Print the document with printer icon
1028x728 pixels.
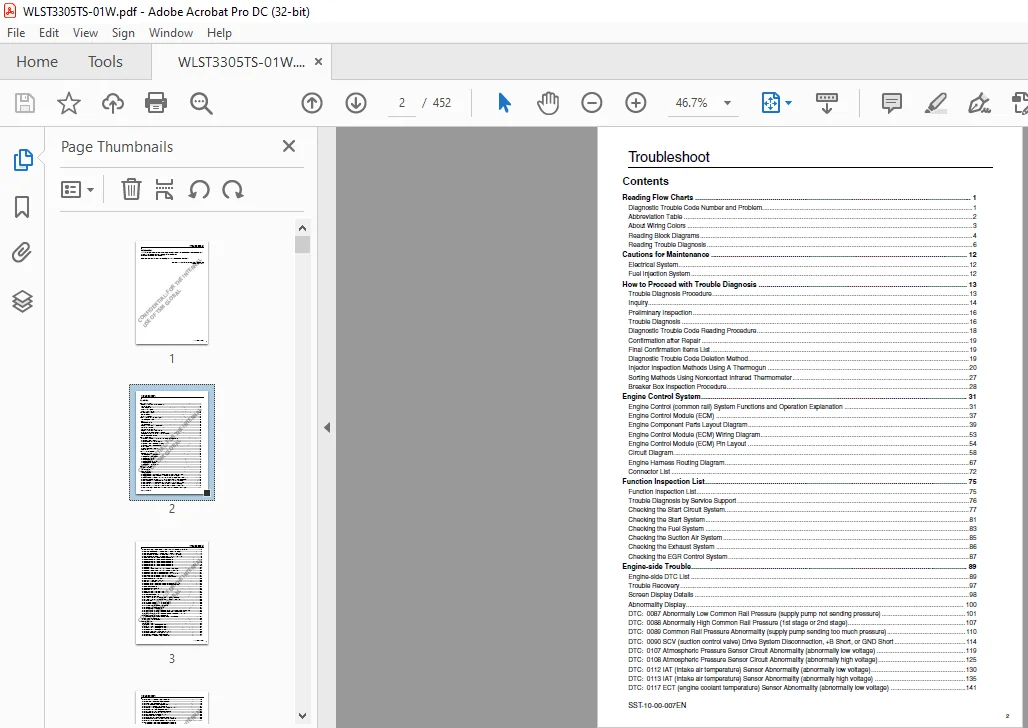pos(156,103)
